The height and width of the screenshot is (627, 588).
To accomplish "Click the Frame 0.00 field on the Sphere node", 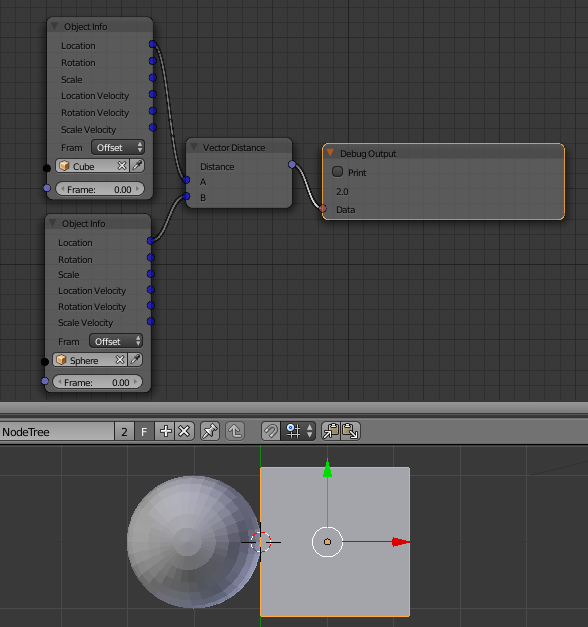I will [x=98, y=382].
